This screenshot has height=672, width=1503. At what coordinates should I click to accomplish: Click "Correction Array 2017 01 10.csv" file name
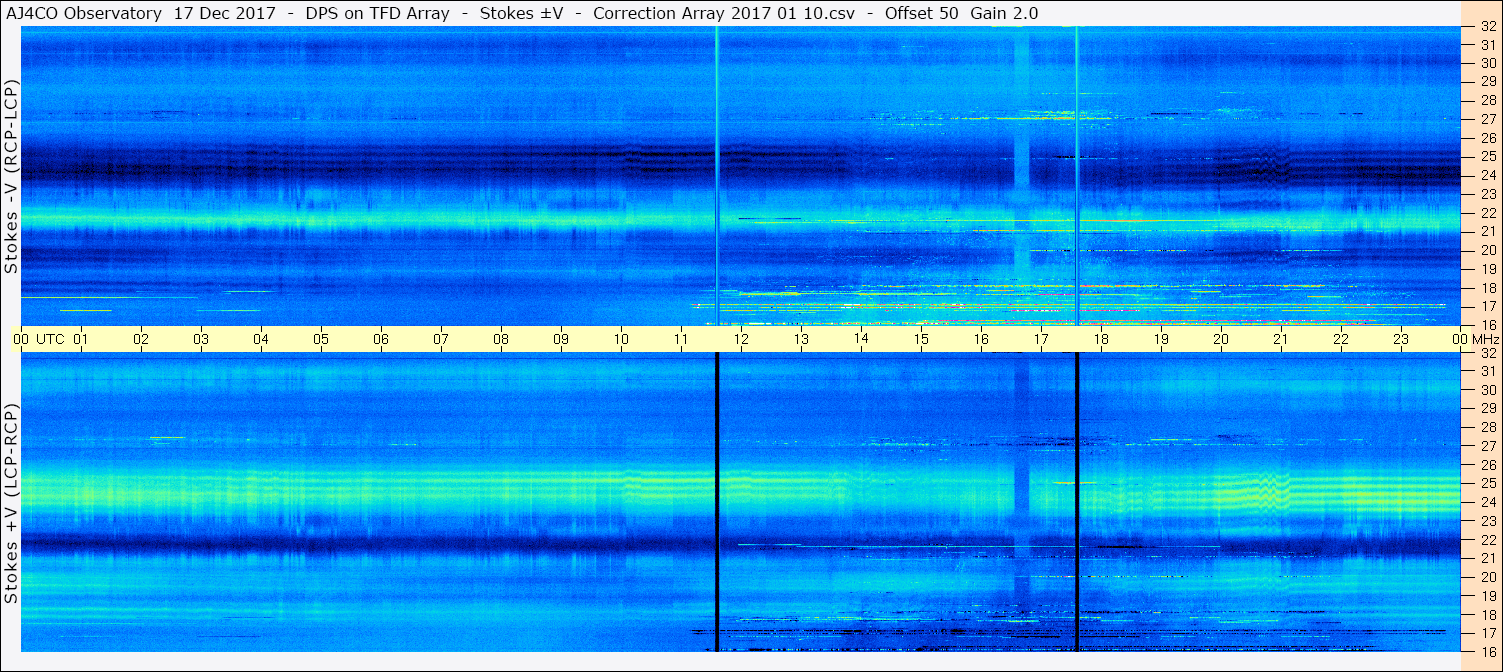[x=726, y=14]
